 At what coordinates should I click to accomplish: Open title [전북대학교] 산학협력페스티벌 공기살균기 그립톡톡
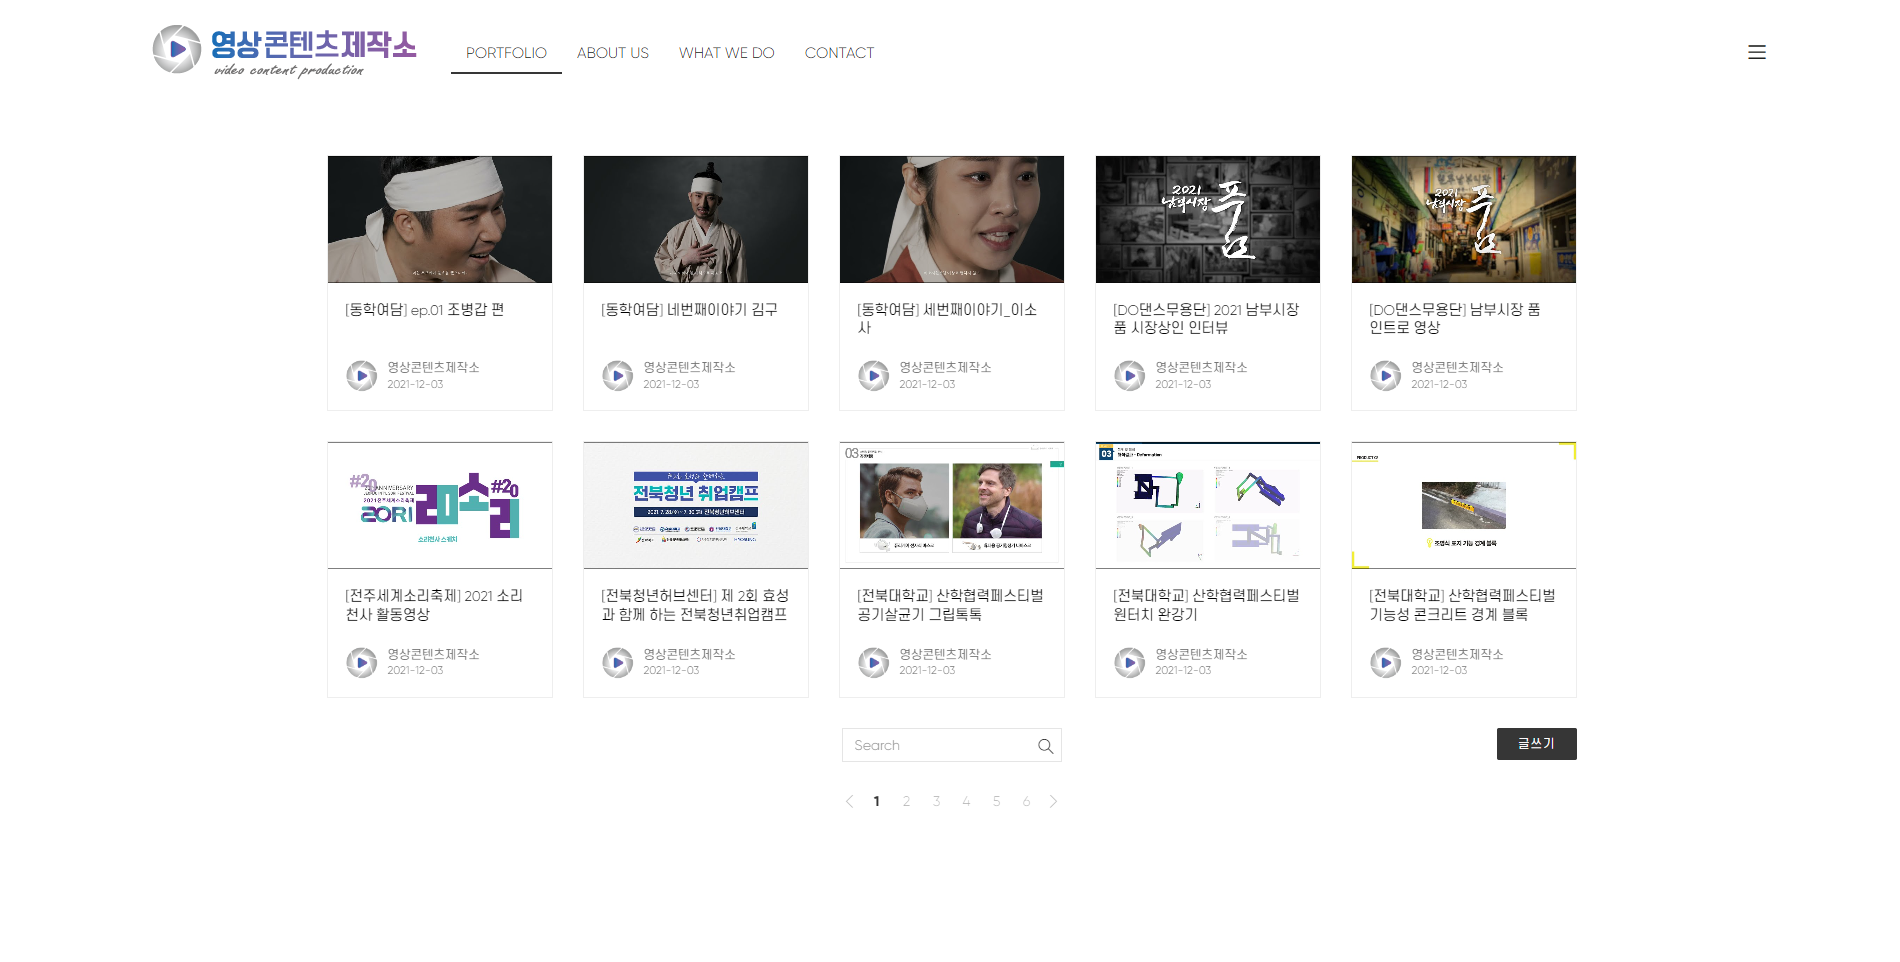[950, 605]
